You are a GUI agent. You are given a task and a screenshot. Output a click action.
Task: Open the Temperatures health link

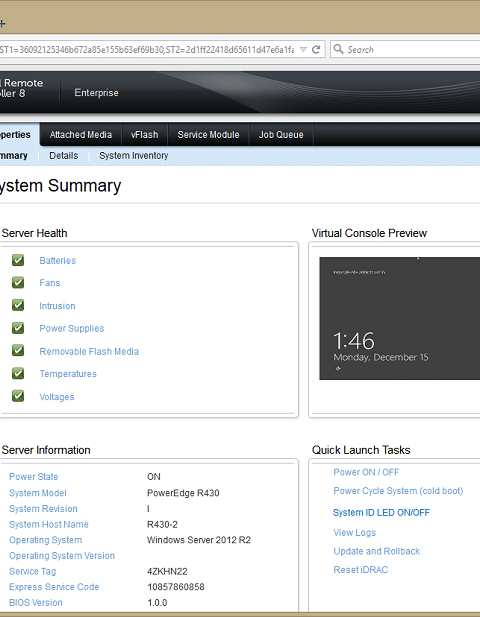pyautogui.click(x=68, y=374)
